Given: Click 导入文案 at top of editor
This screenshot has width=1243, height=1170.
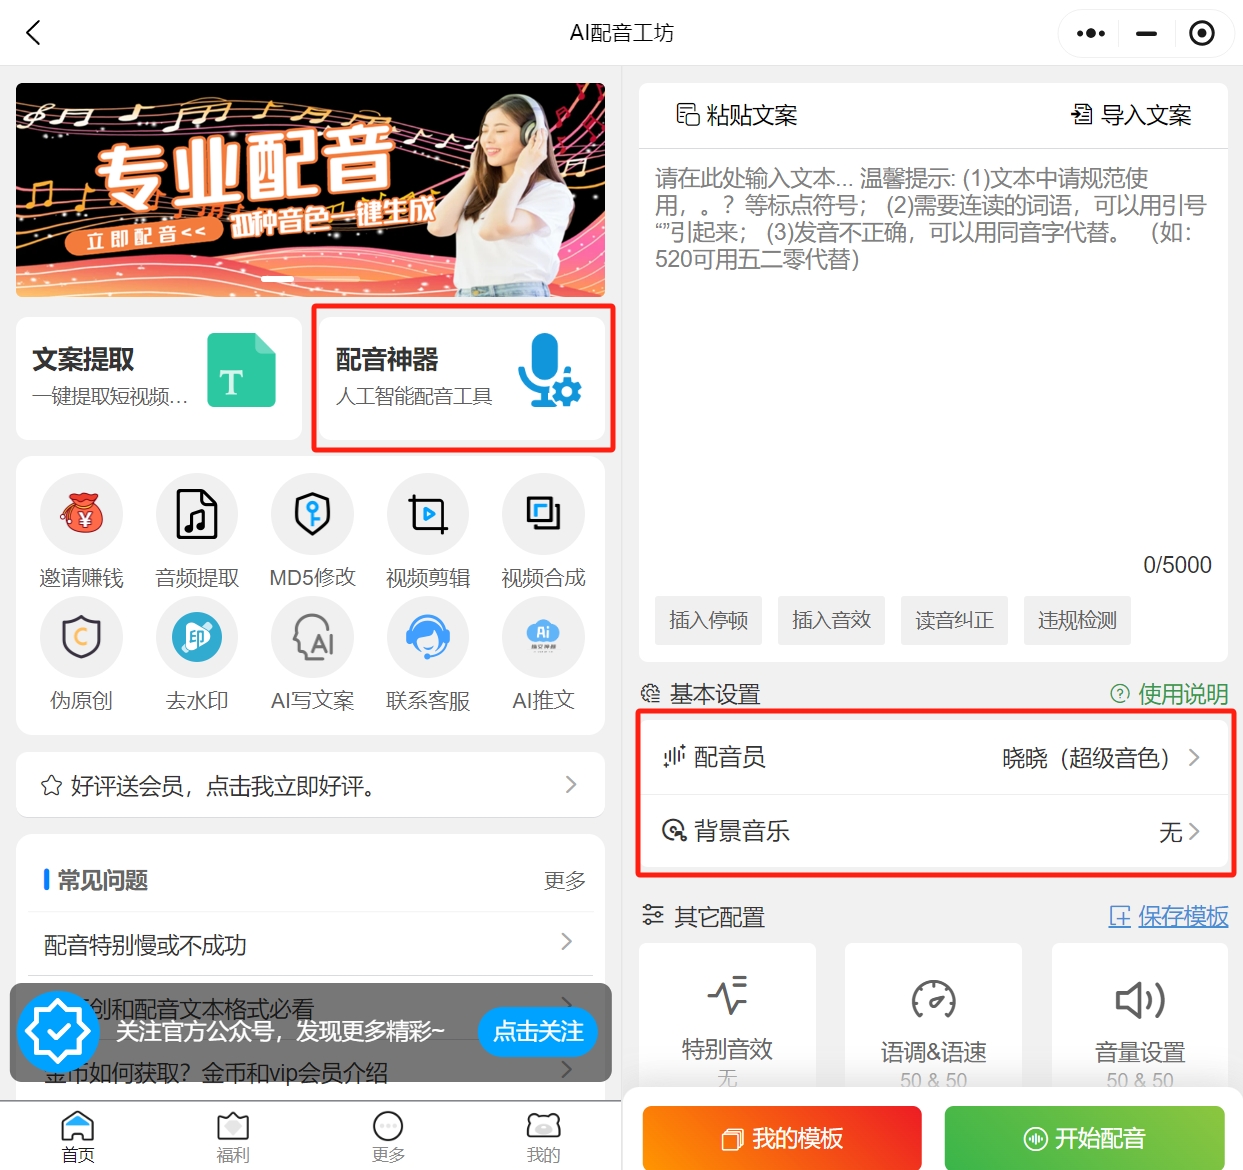Looking at the screenshot, I should point(1131,115).
